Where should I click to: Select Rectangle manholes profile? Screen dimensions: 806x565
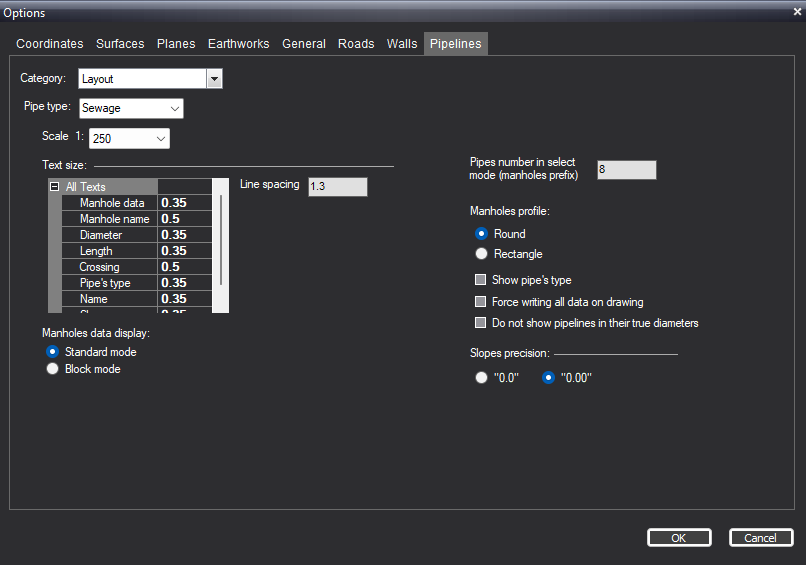click(x=481, y=253)
